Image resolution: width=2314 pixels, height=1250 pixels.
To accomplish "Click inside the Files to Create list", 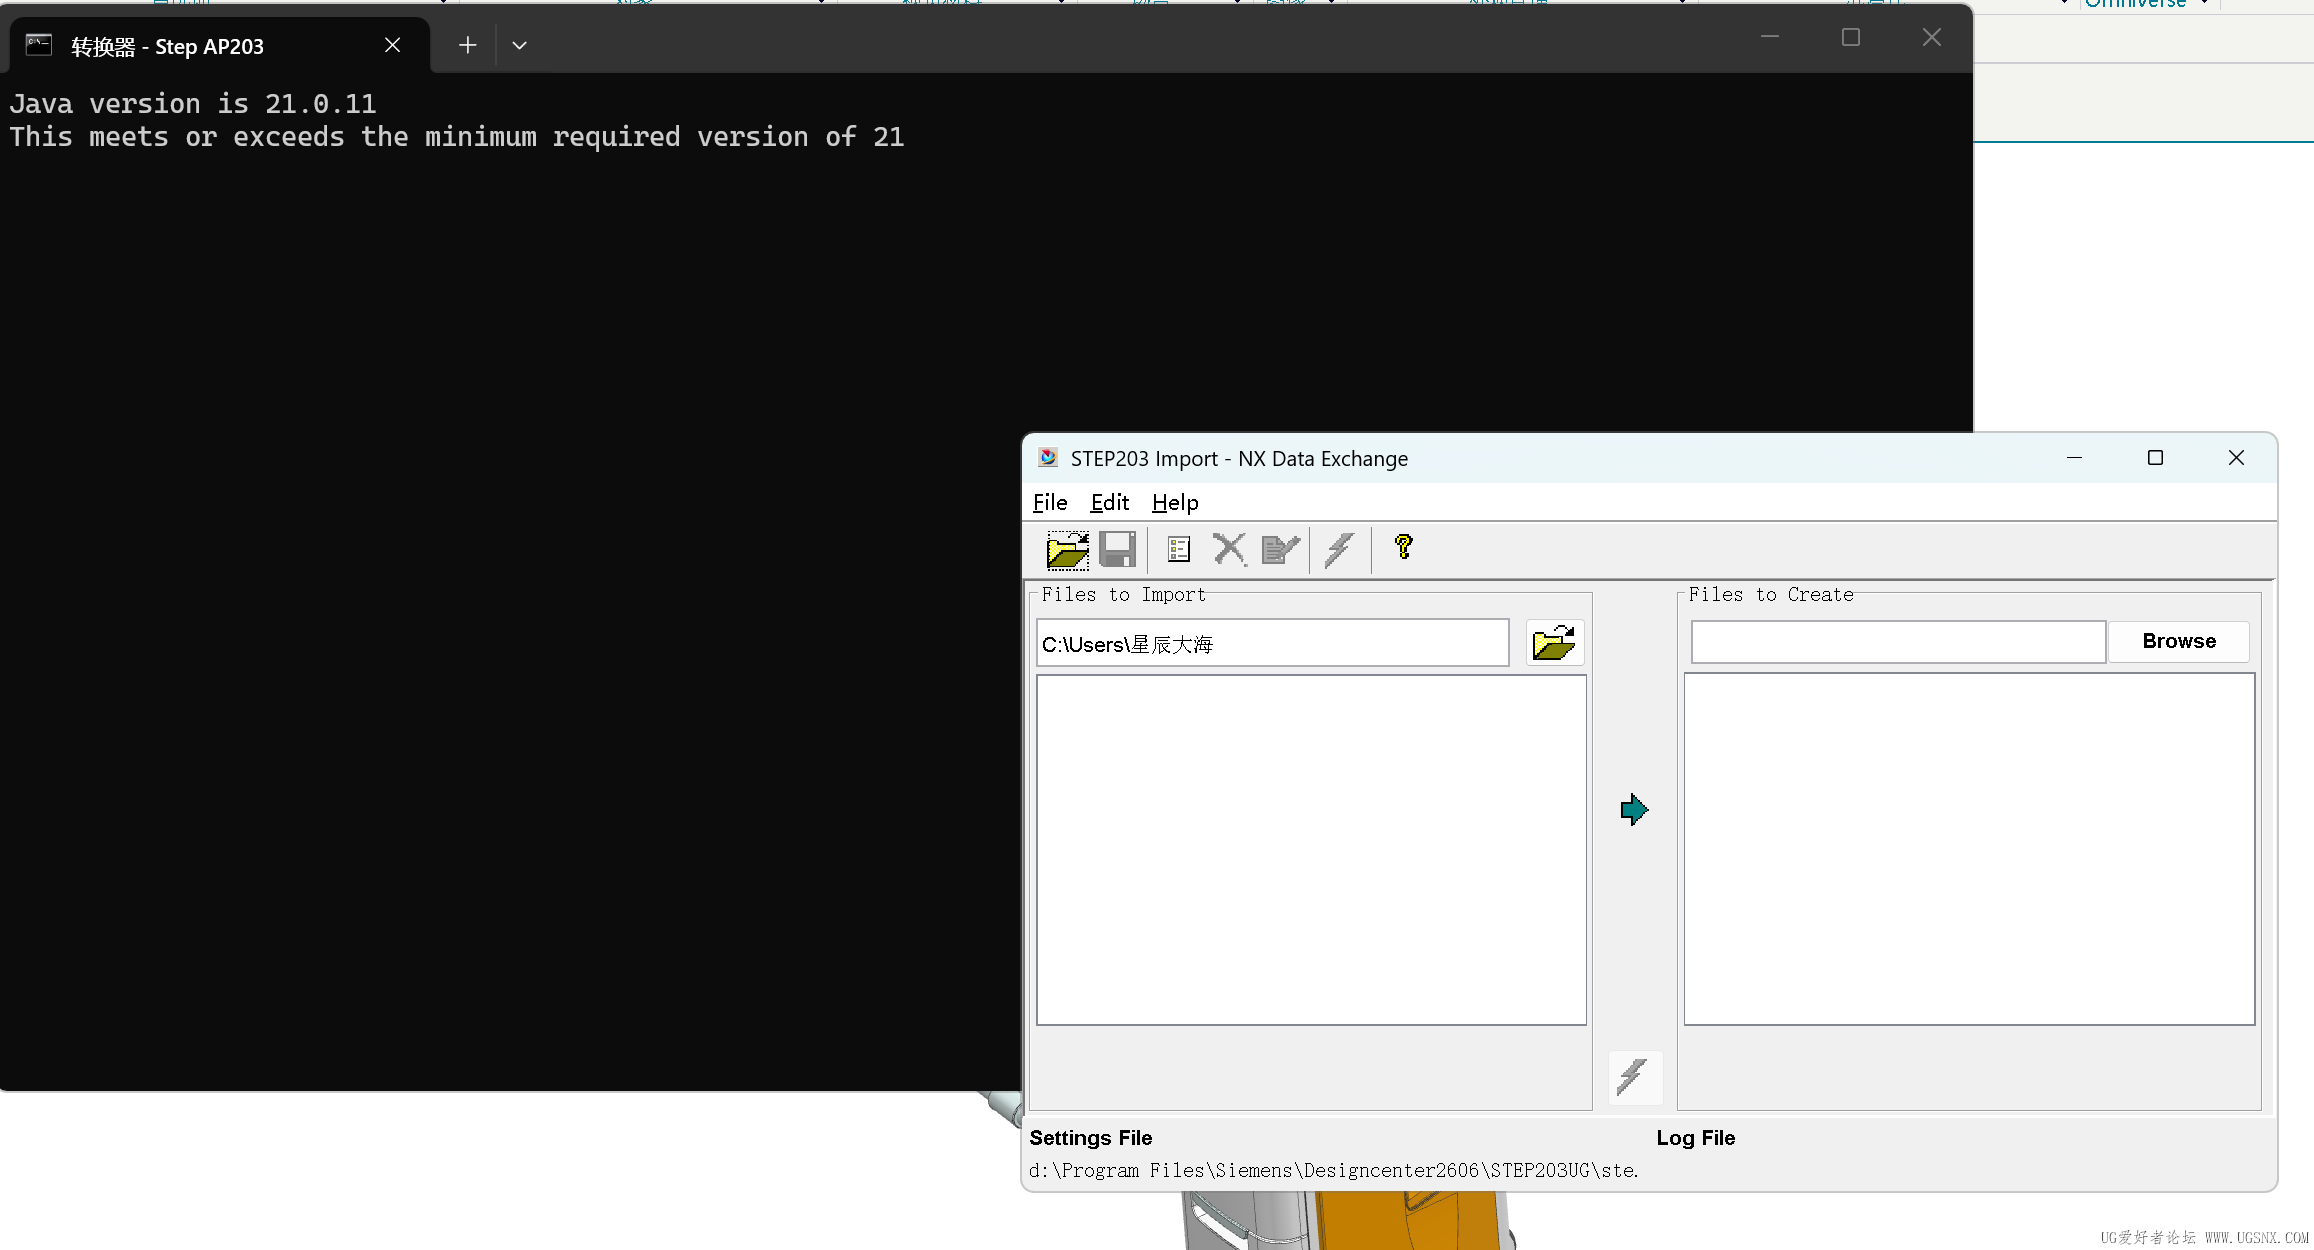I will 1969,849.
